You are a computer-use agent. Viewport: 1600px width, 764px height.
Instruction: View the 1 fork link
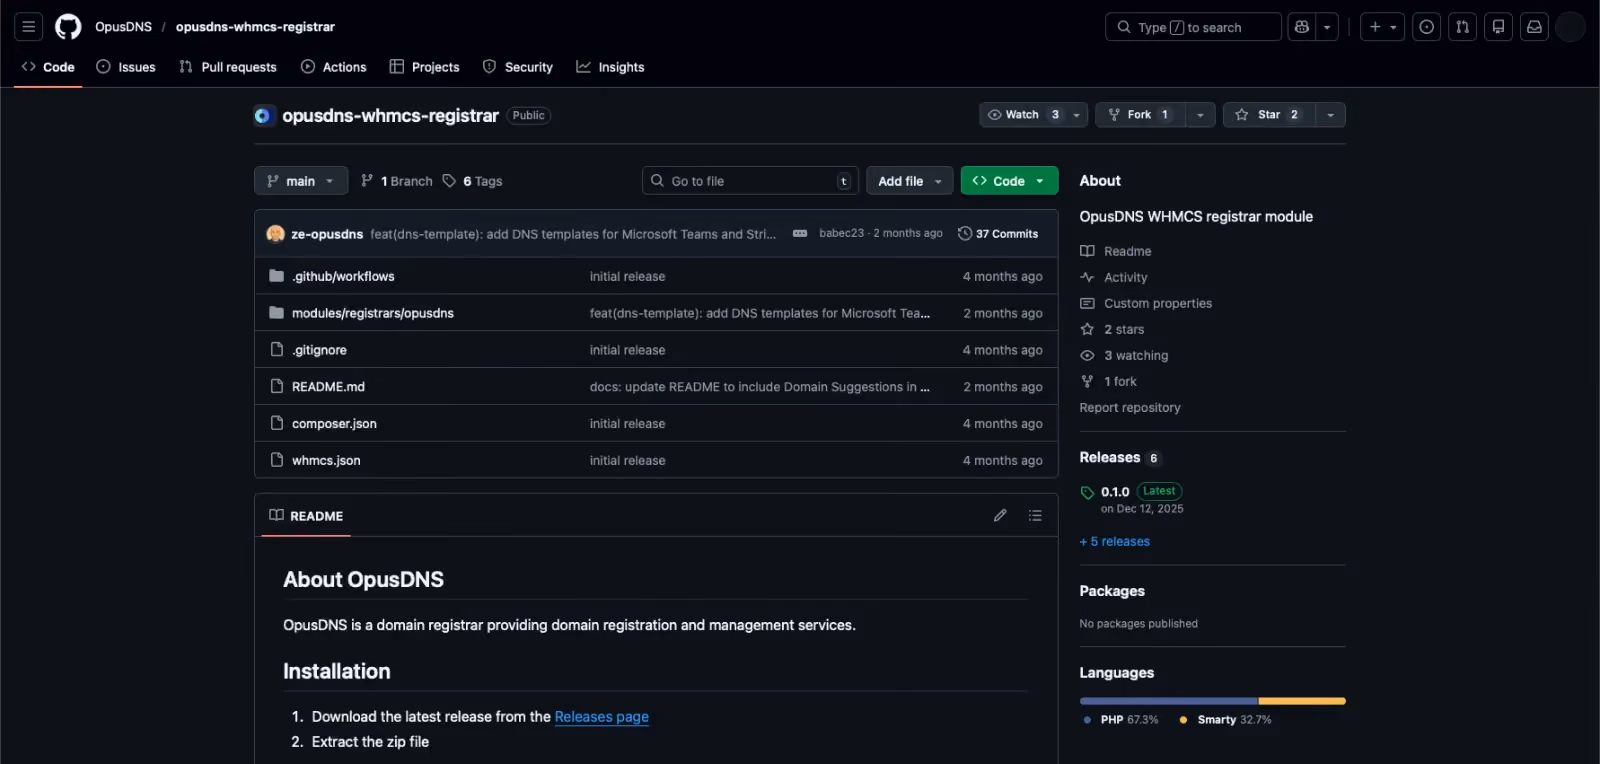pos(1108,382)
